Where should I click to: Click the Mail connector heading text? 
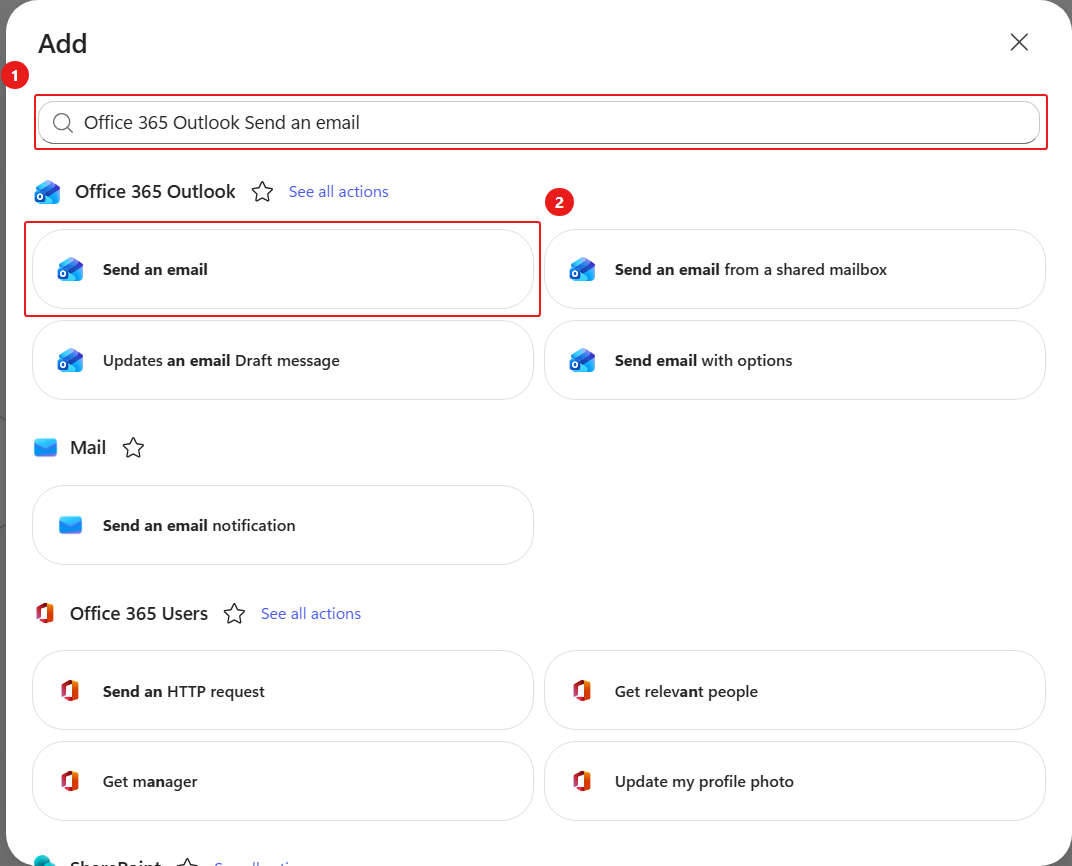88,448
